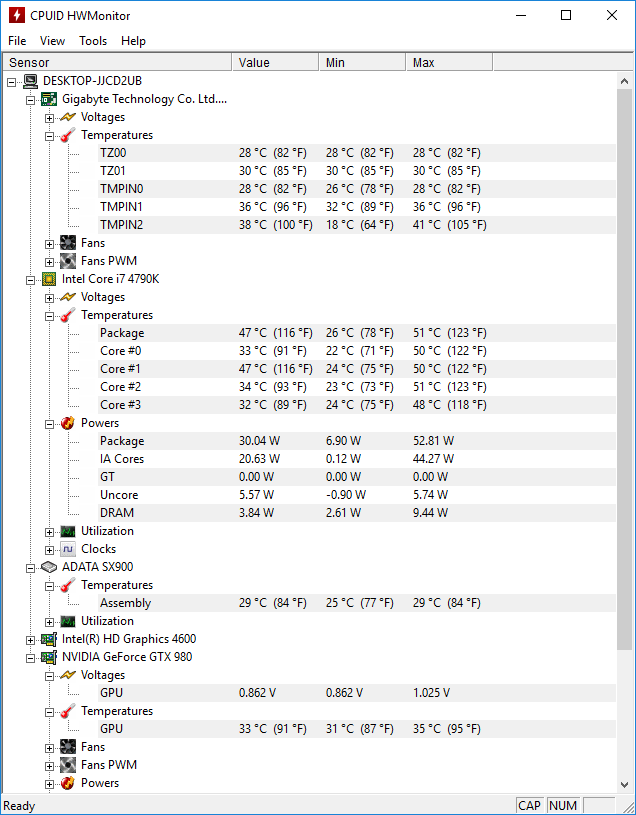This screenshot has height=815, width=636.
Task: Click the vertical scrollbar thumb
Action: (x=624, y=369)
